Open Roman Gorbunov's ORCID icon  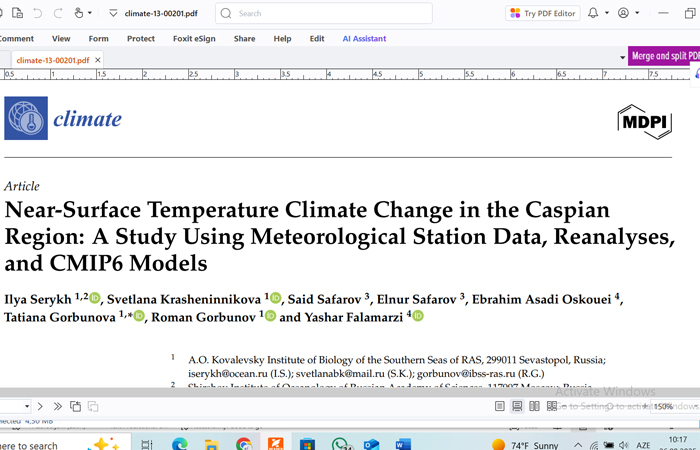pyautogui.click(x=271, y=316)
